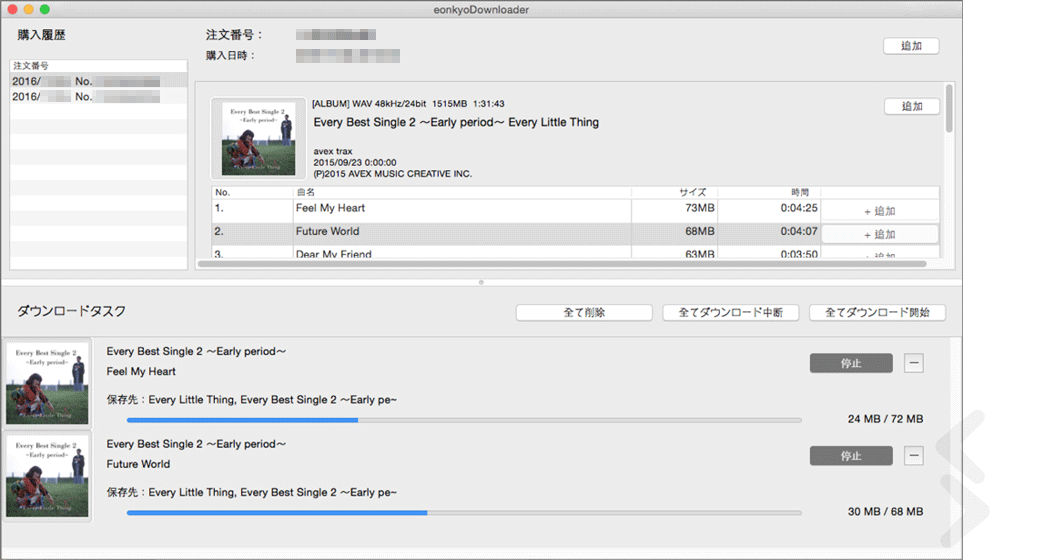Add the whole album with its 追加 button

(x=911, y=106)
